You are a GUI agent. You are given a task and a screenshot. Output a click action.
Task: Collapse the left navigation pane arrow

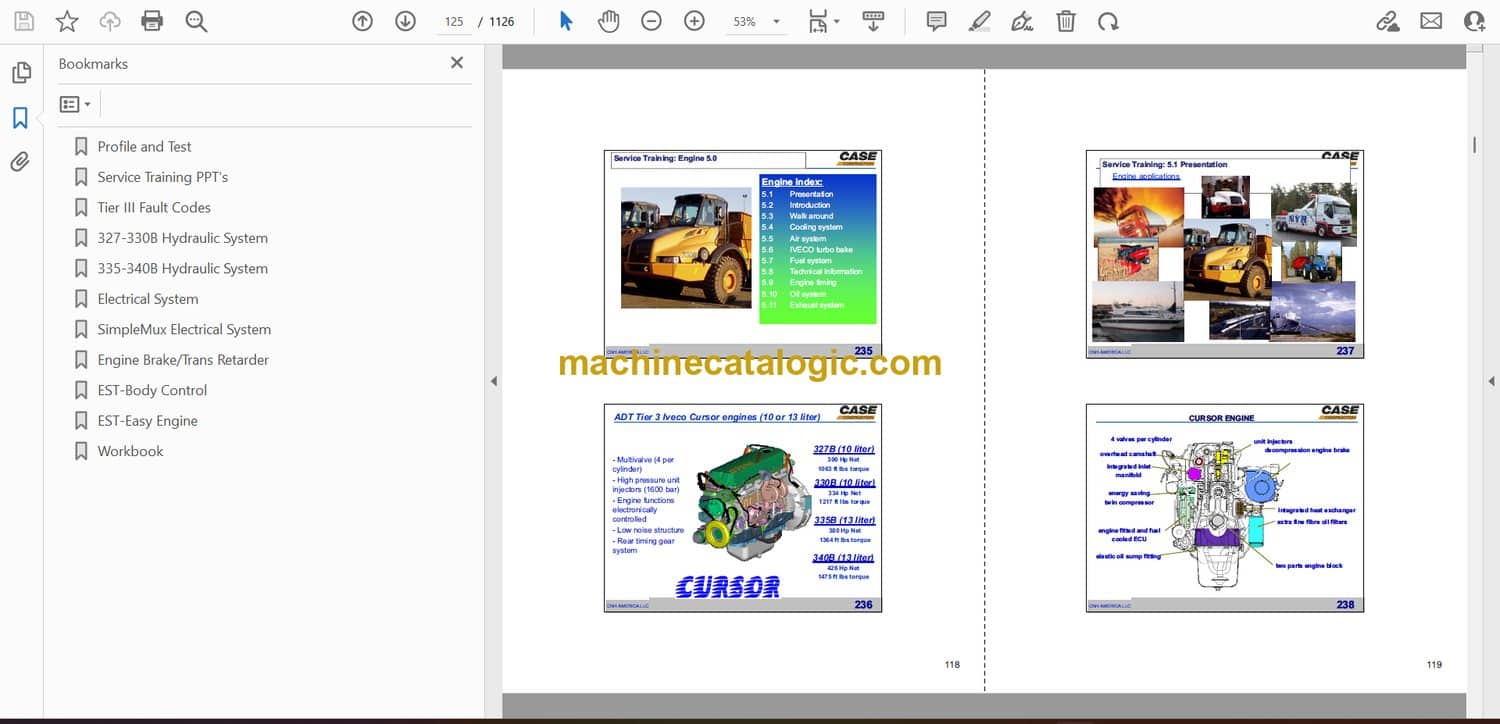tap(492, 381)
